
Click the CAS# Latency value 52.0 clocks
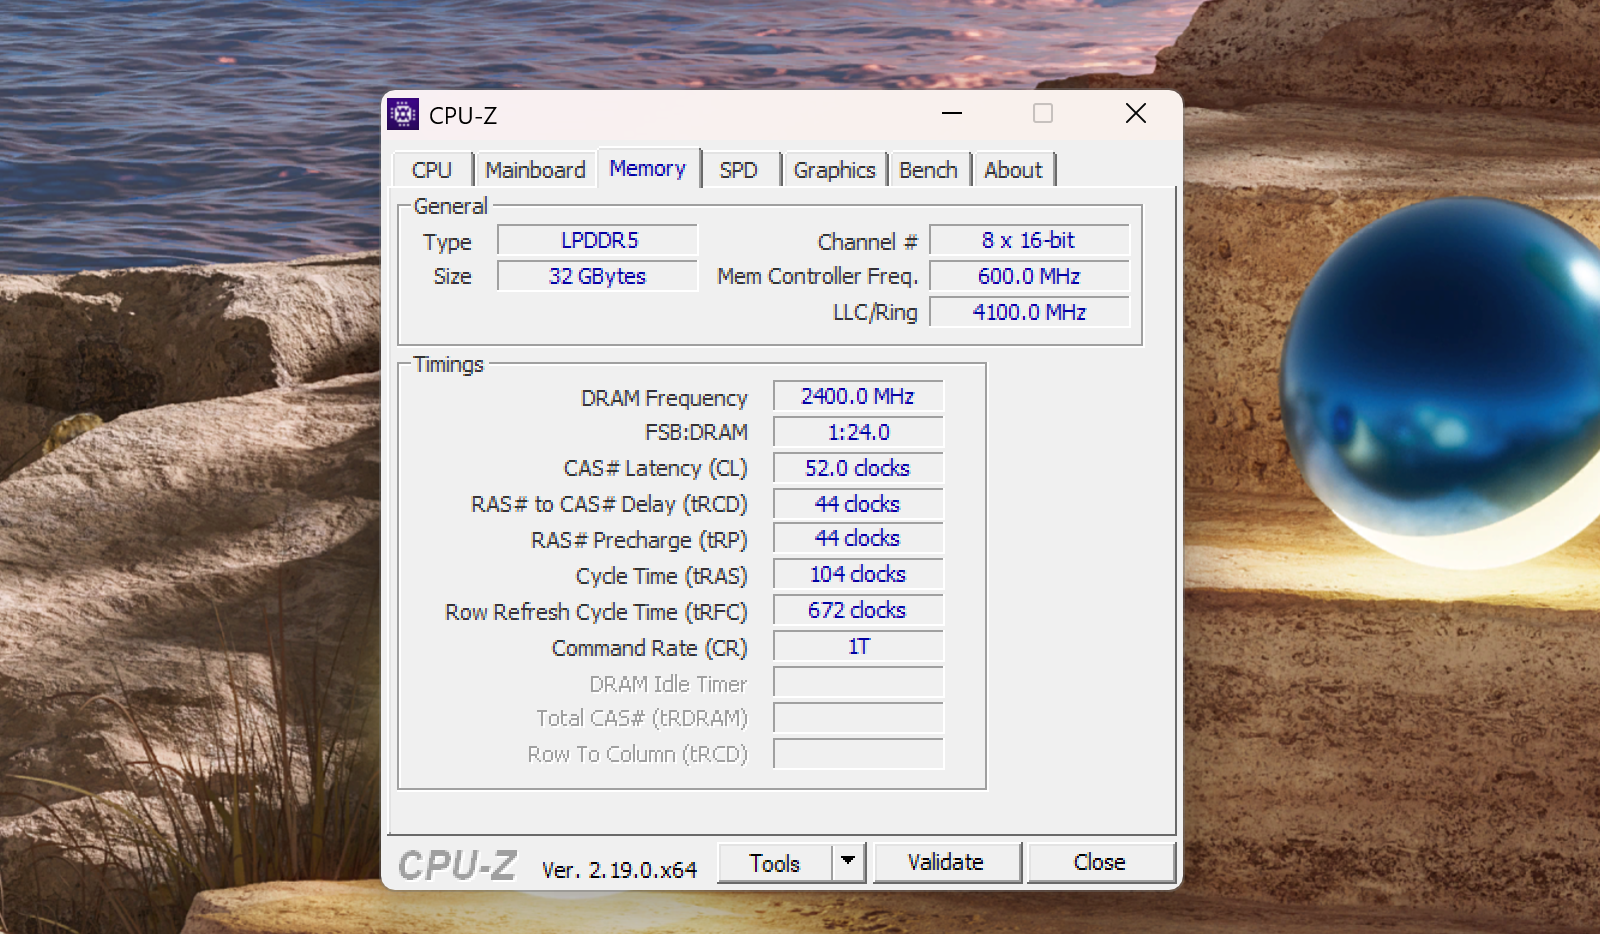858,468
